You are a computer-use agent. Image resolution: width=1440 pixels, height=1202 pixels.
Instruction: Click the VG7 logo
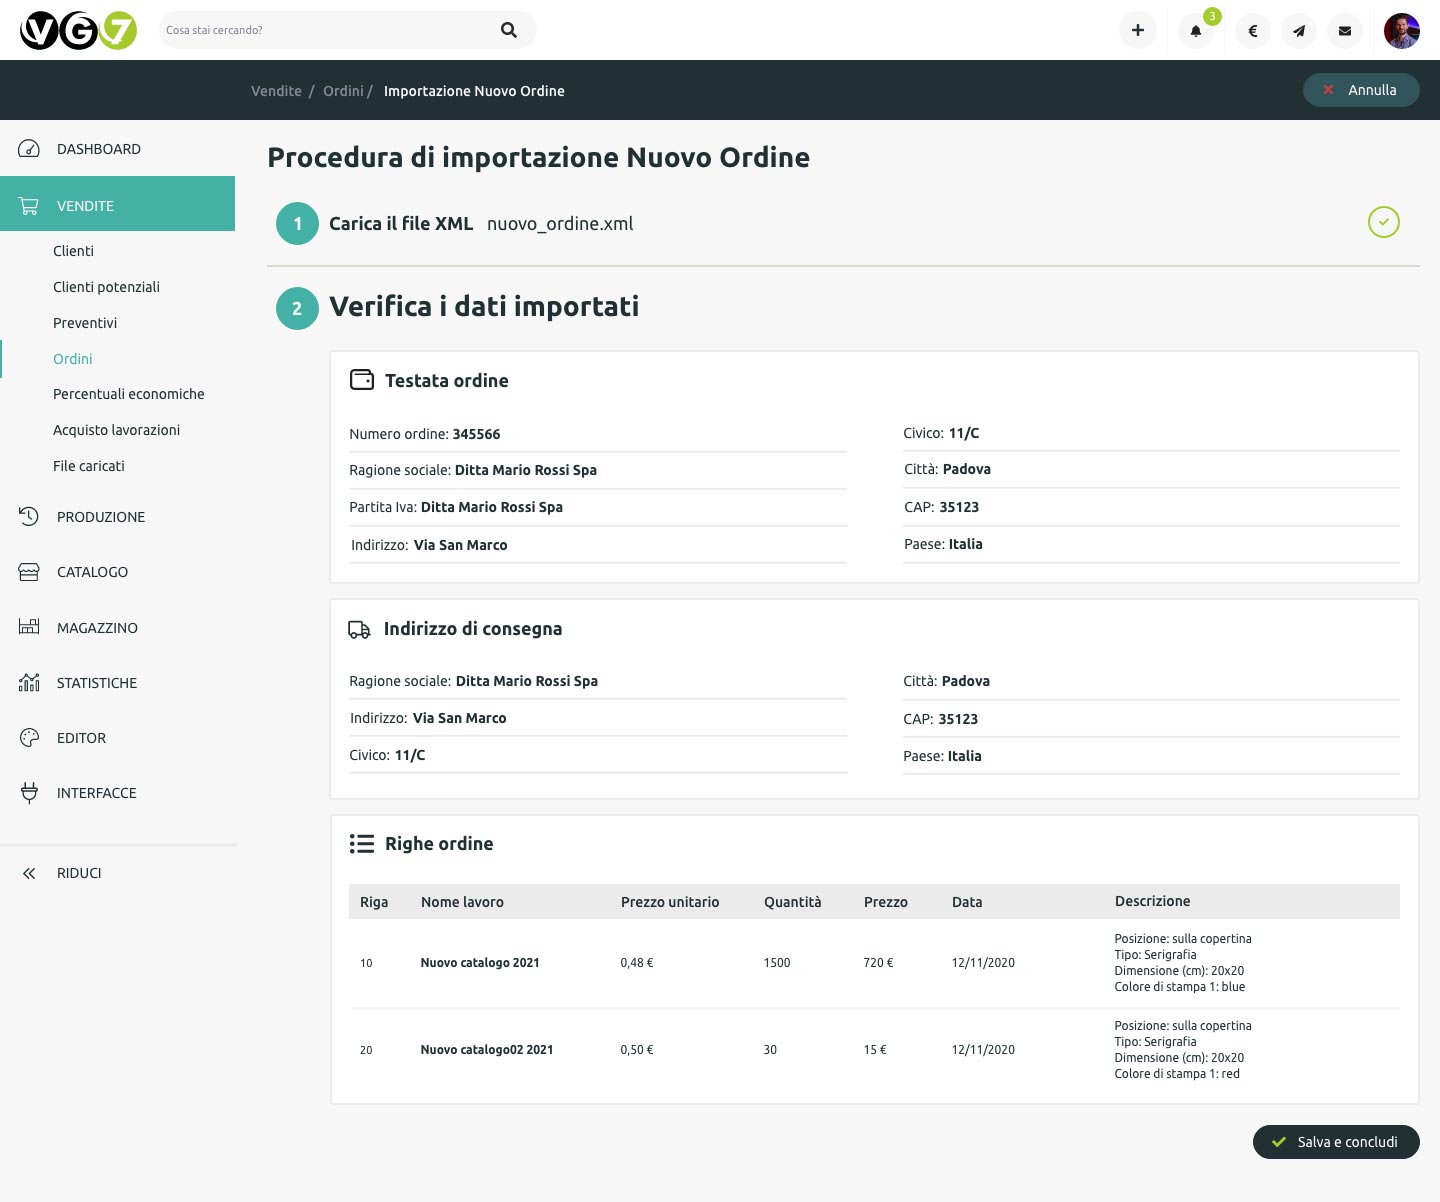tap(78, 30)
